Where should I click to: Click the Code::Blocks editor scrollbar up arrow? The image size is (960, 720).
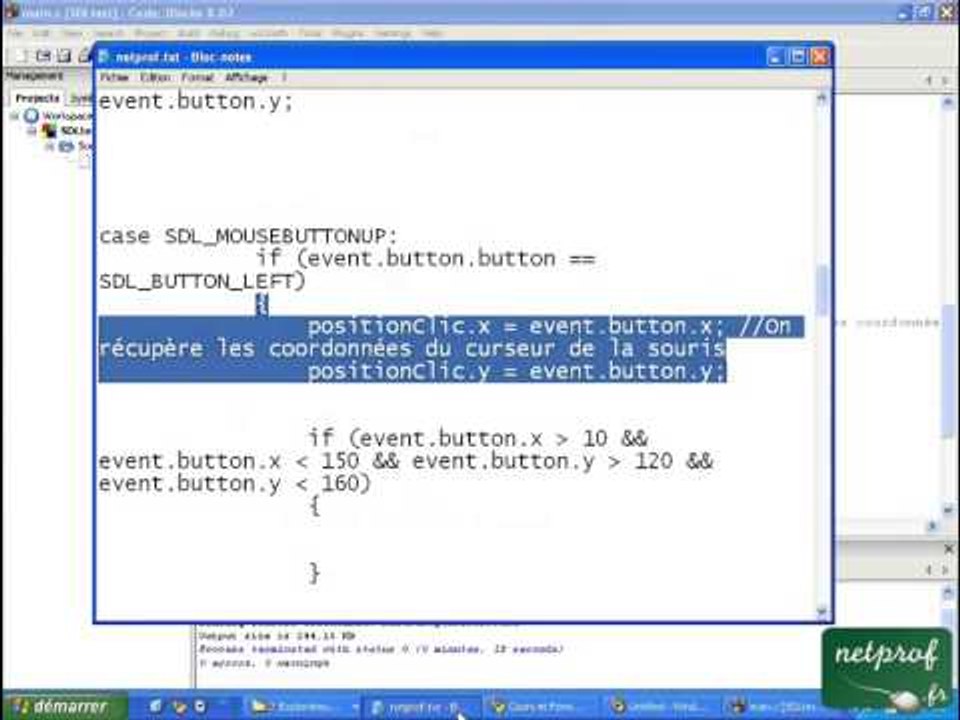click(948, 103)
